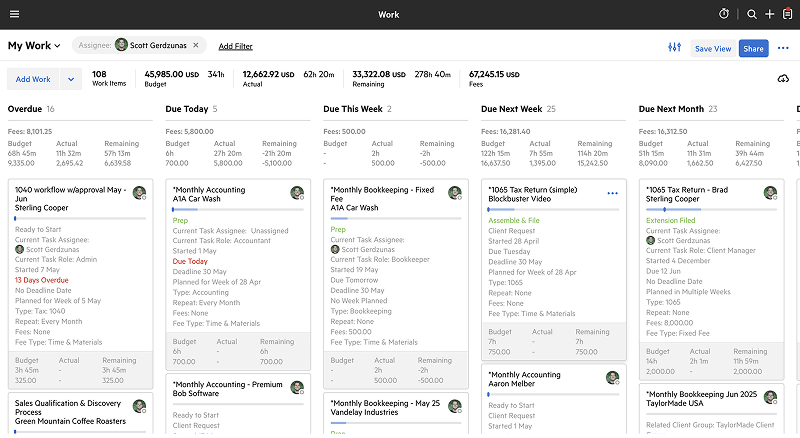Select the Overdue column header
The height and width of the screenshot is (438, 800).
click(x=25, y=109)
